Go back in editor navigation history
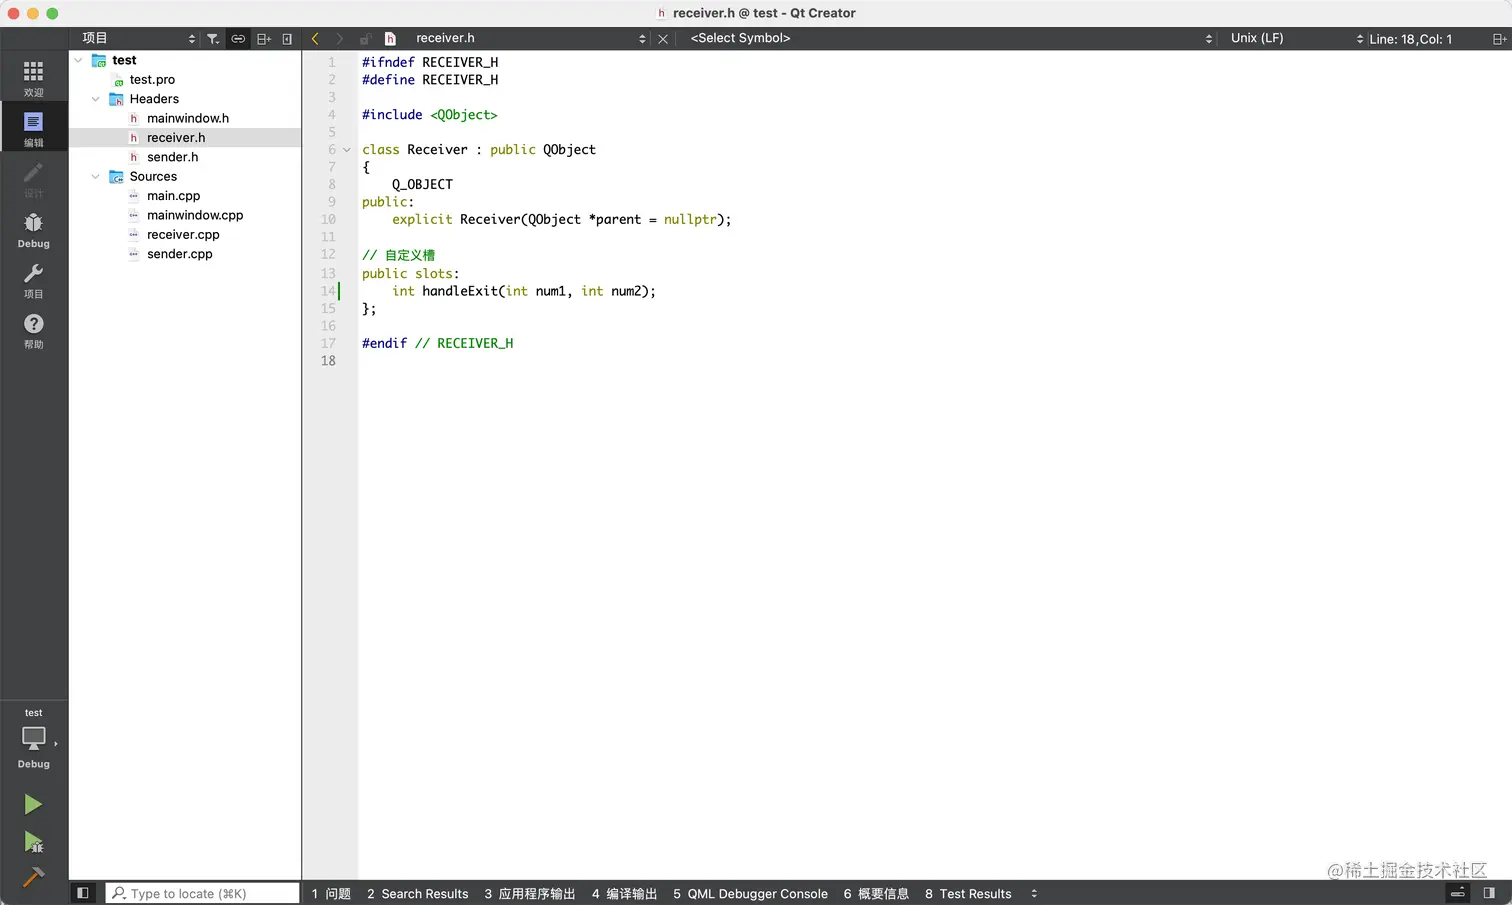Screen dimensions: 1512x905 [x=315, y=39]
